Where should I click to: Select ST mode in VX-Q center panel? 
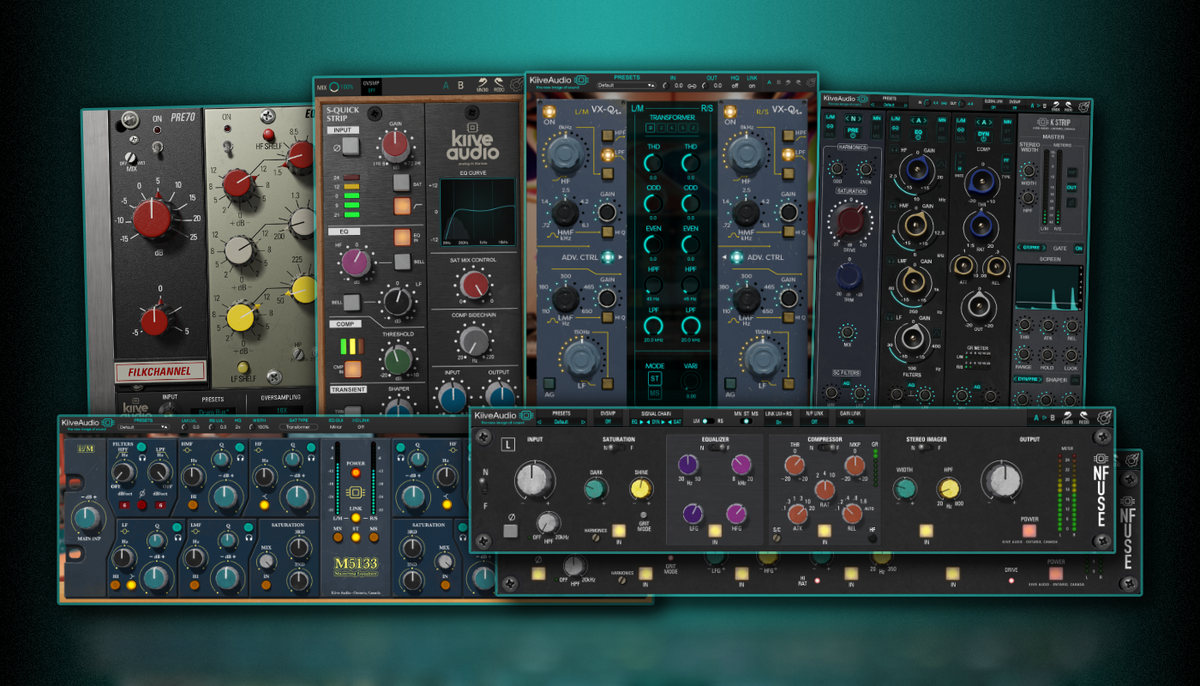[x=654, y=378]
